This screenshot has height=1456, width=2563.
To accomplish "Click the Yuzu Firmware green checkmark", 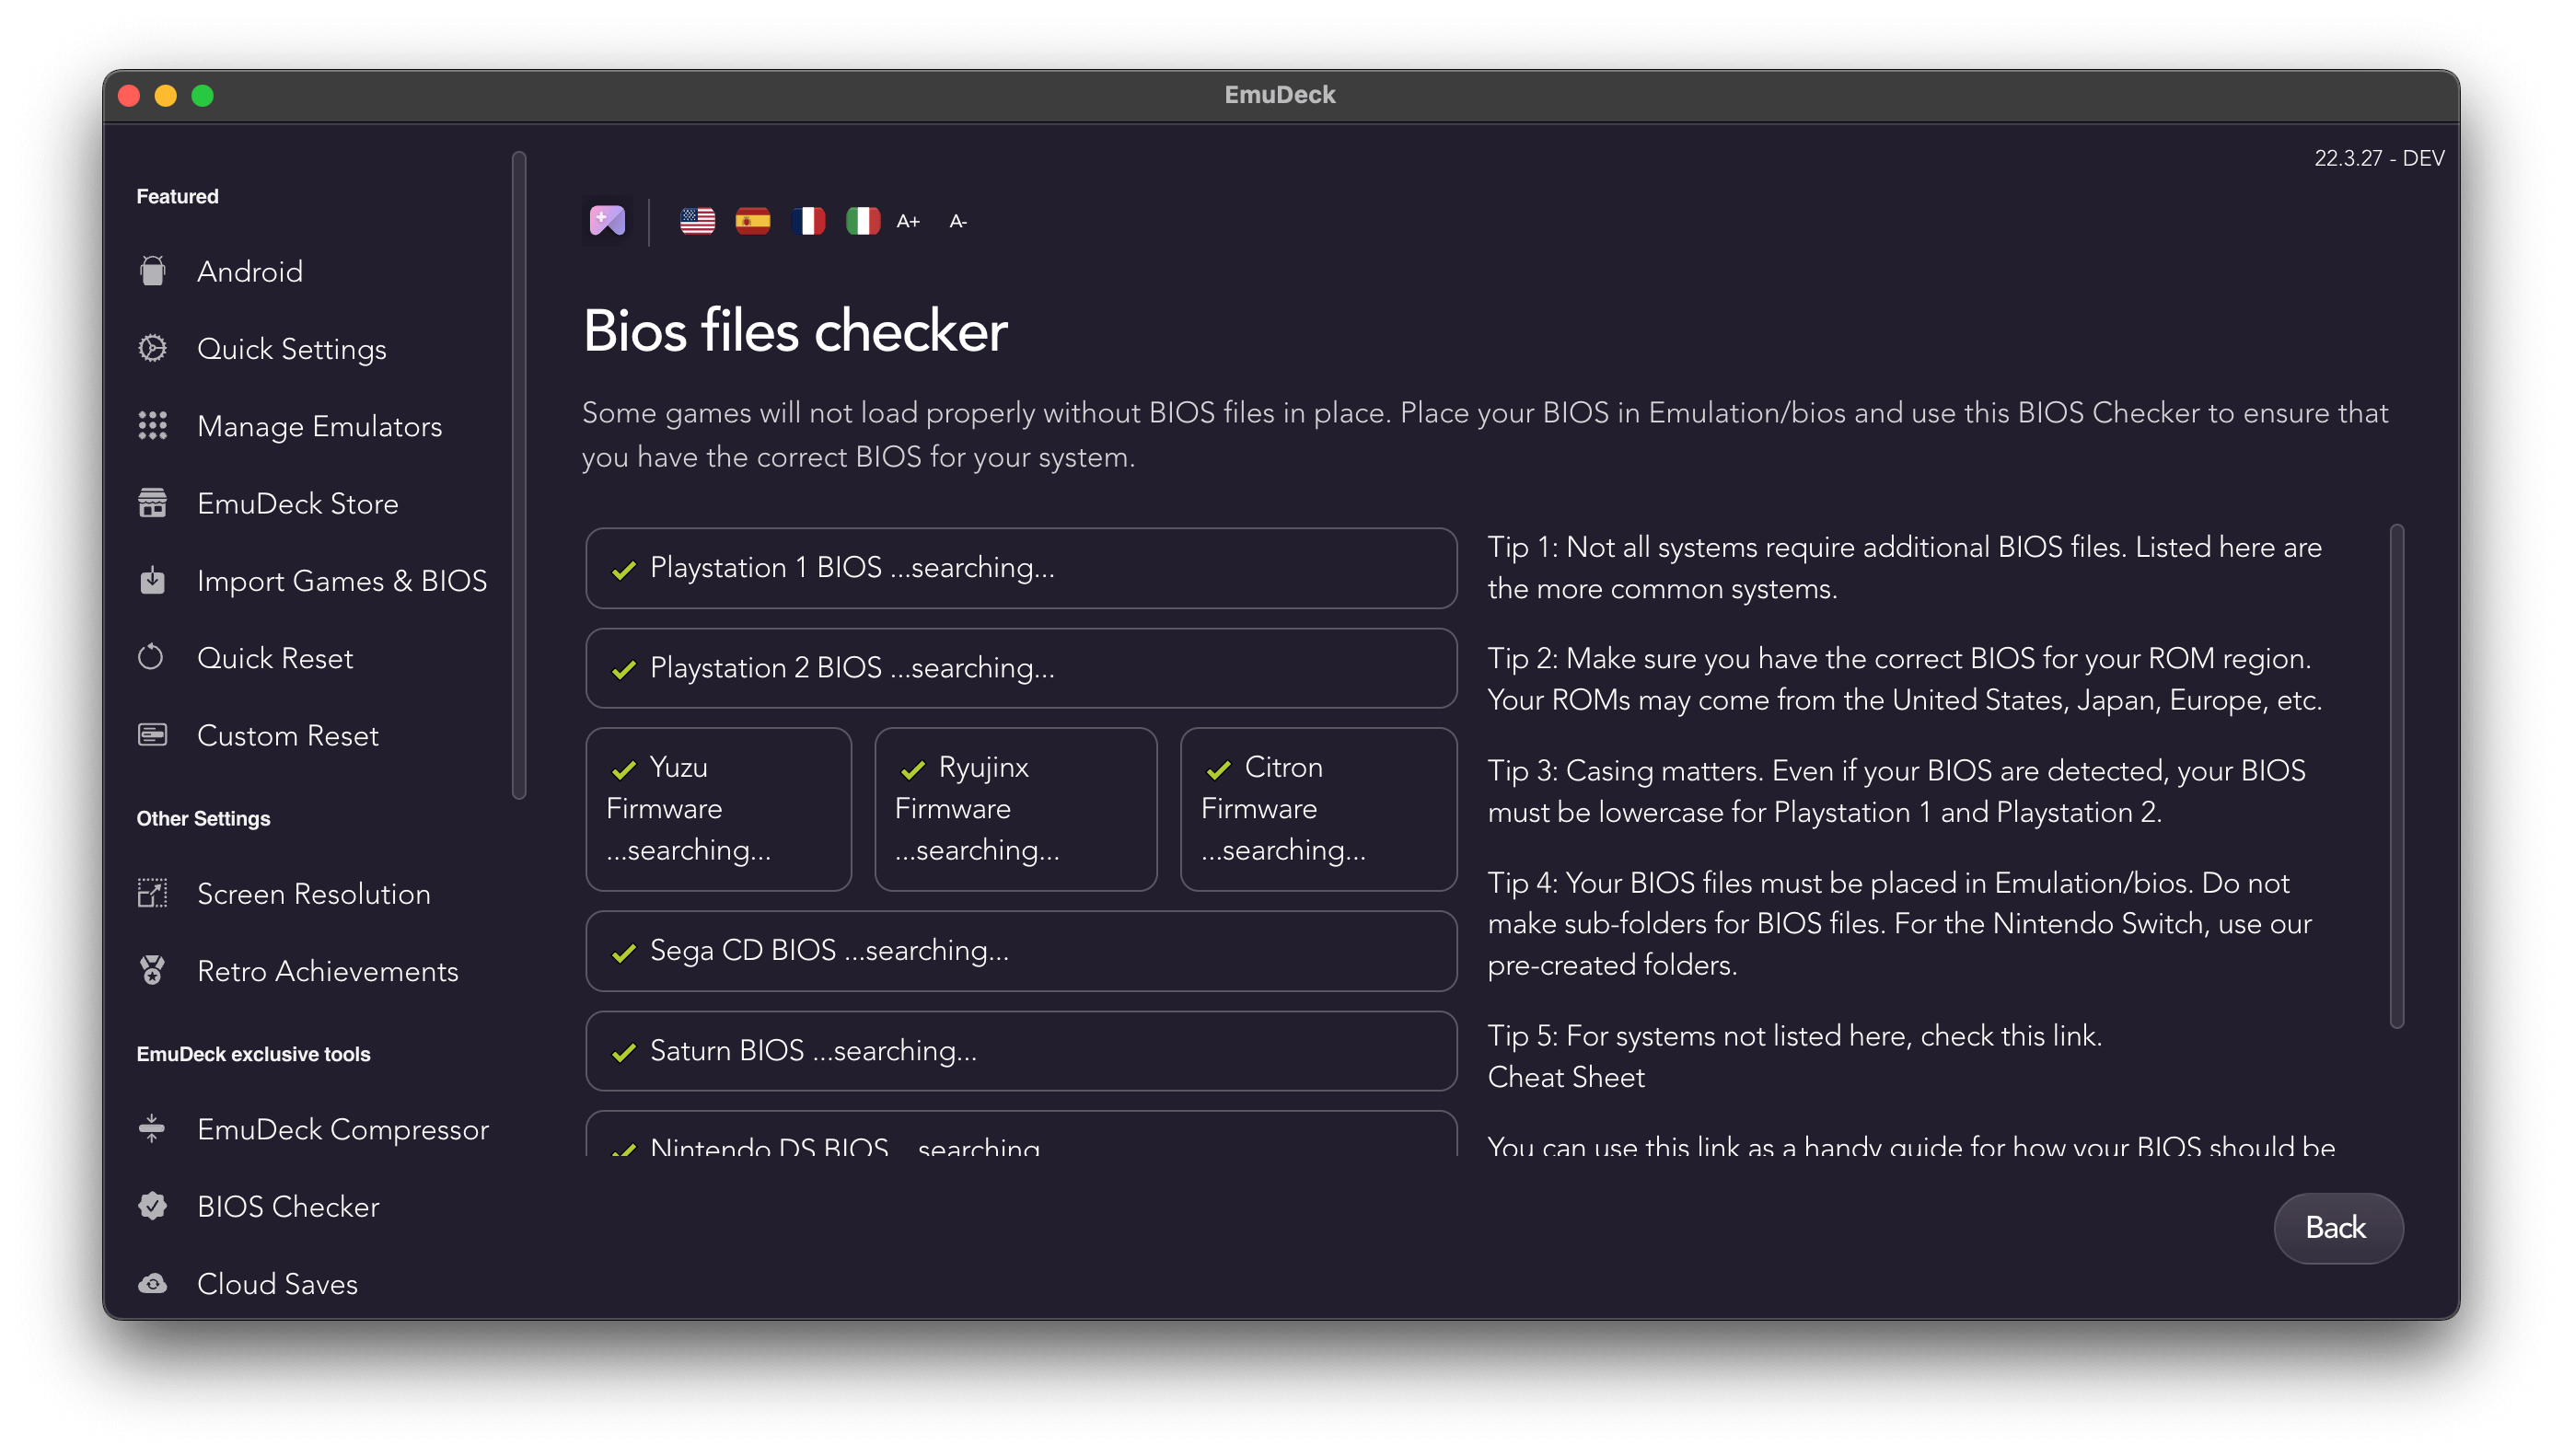I will click(x=624, y=769).
